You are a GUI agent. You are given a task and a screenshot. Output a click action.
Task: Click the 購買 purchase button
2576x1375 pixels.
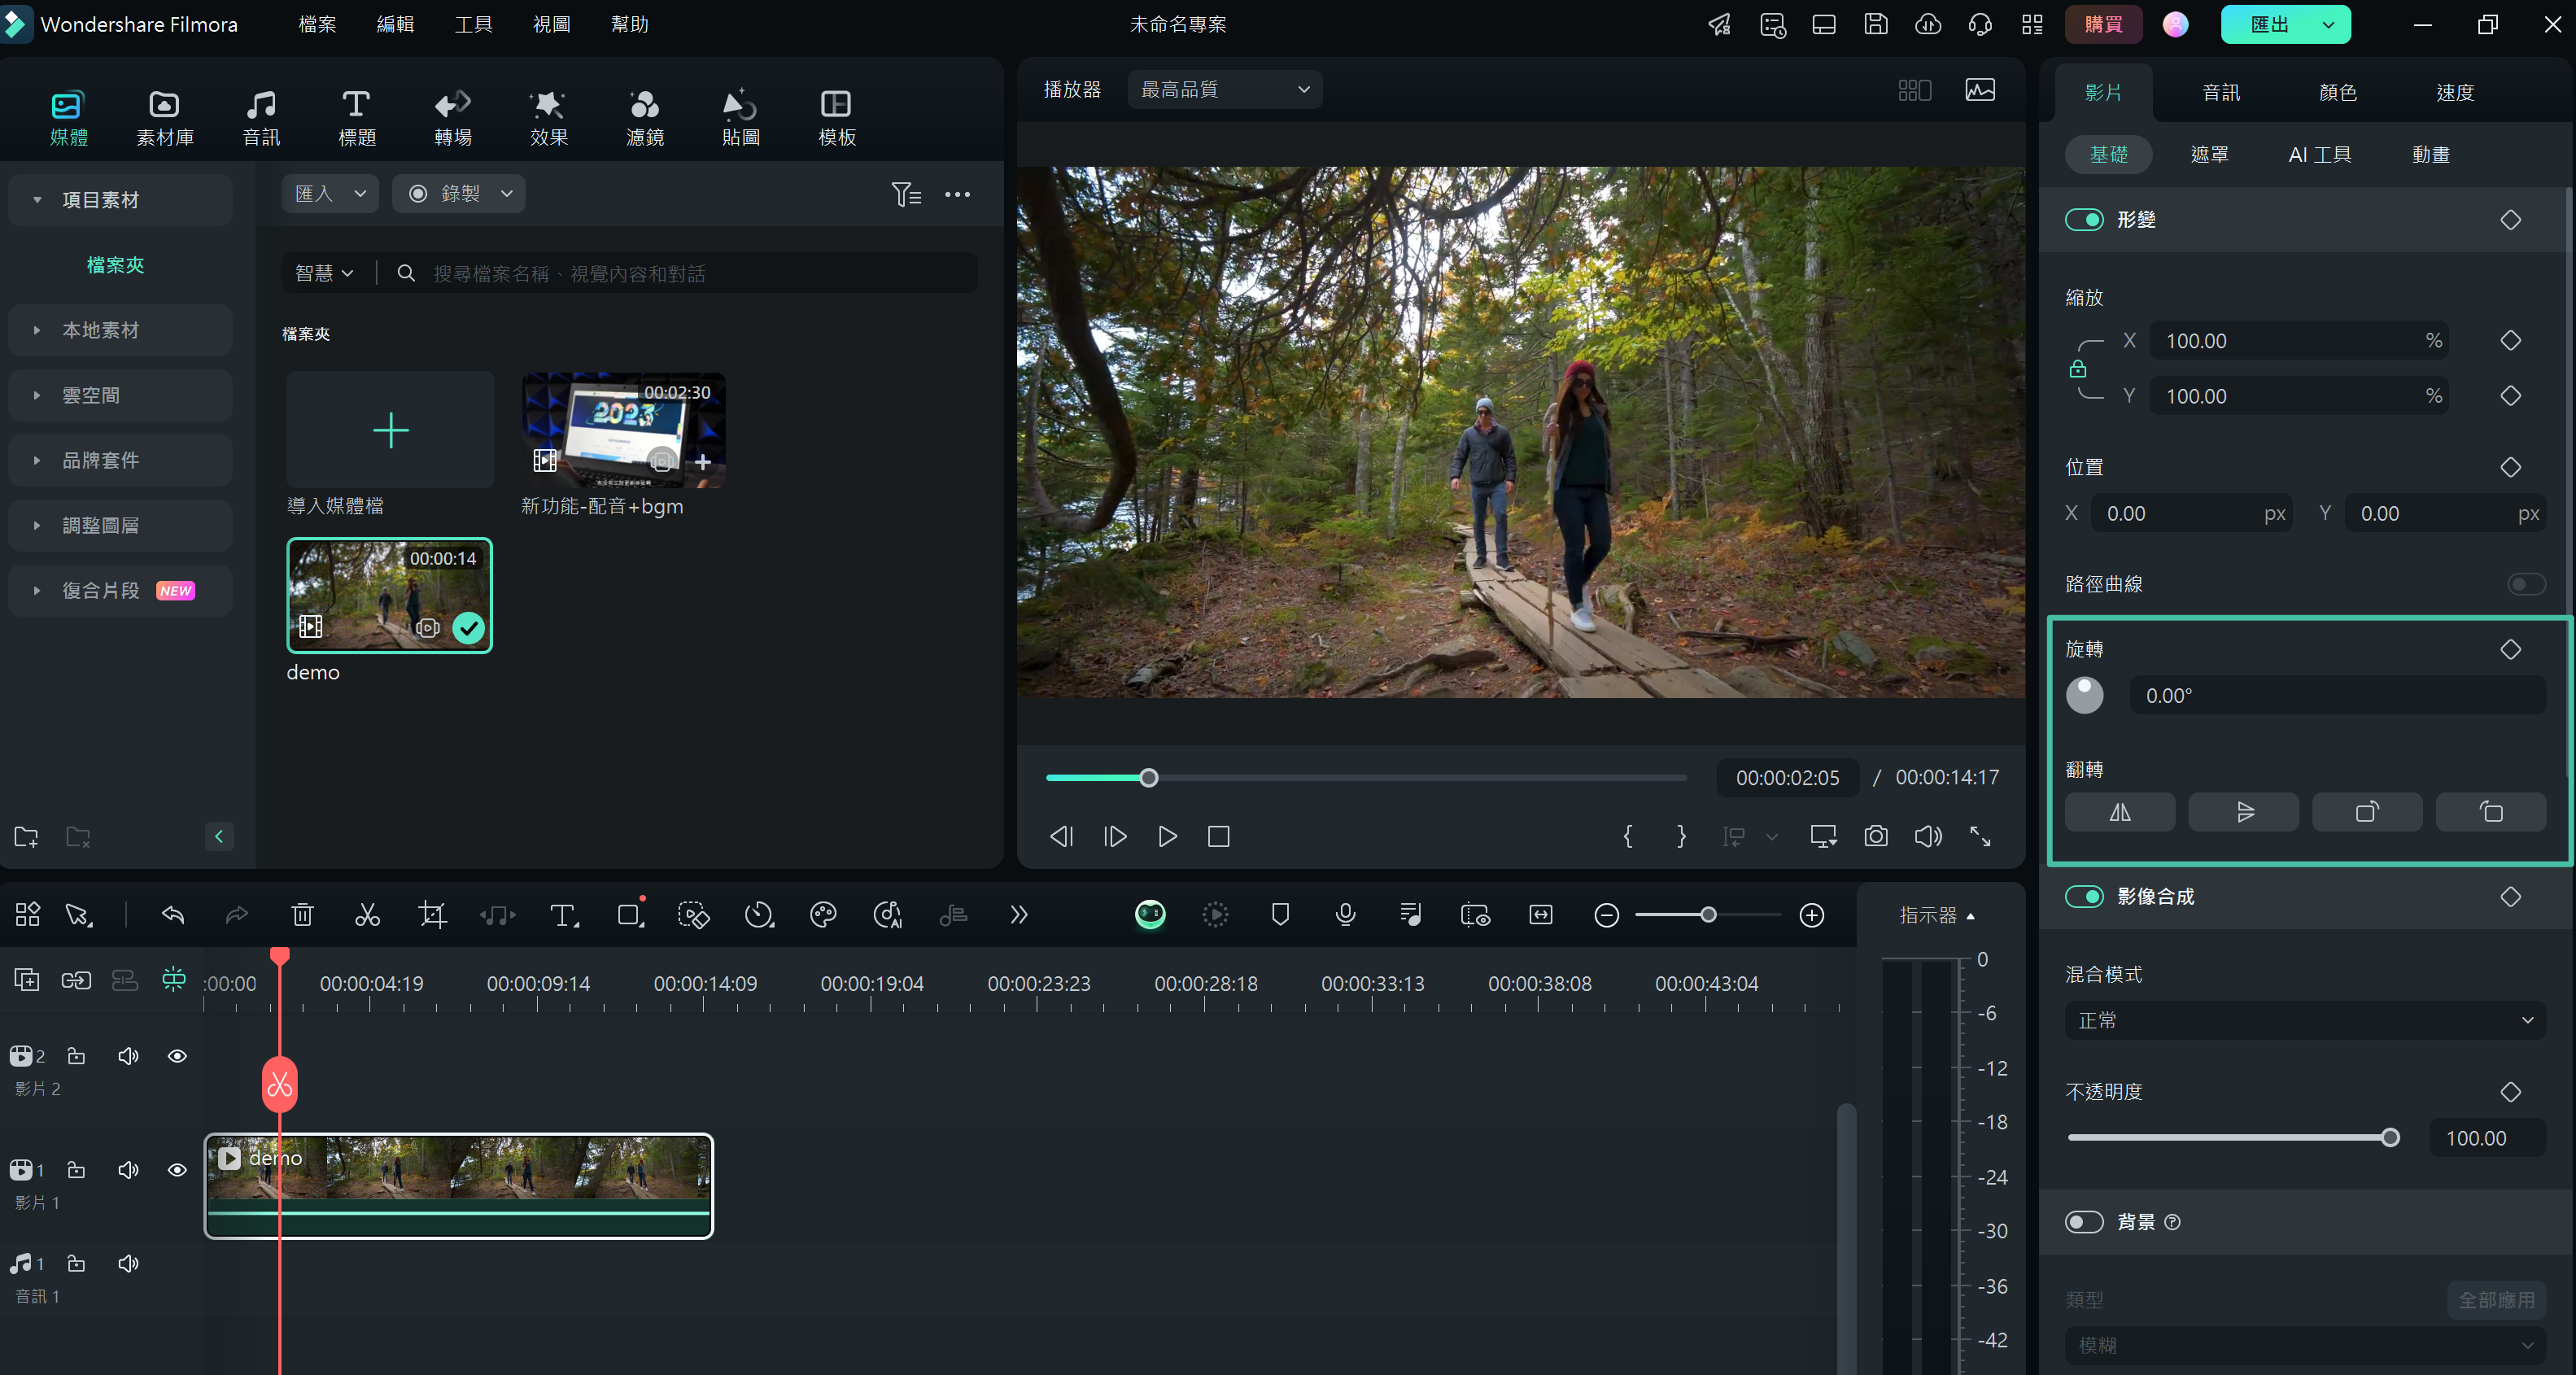(x=2104, y=25)
